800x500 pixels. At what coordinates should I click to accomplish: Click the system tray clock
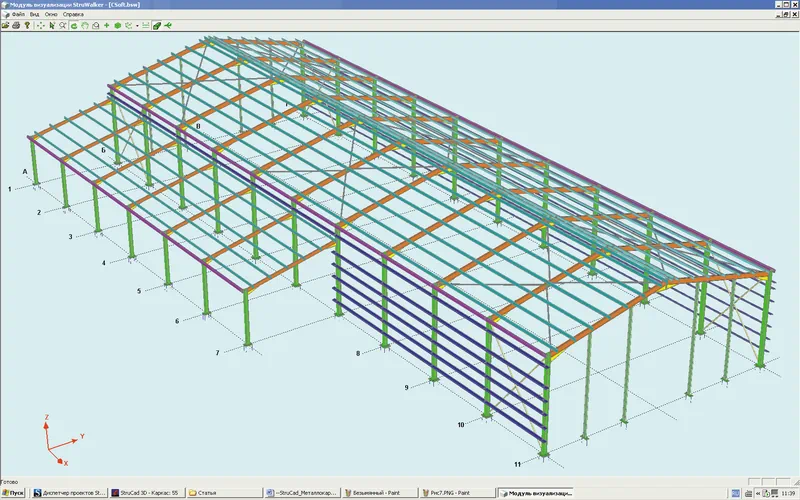pos(788,493)
